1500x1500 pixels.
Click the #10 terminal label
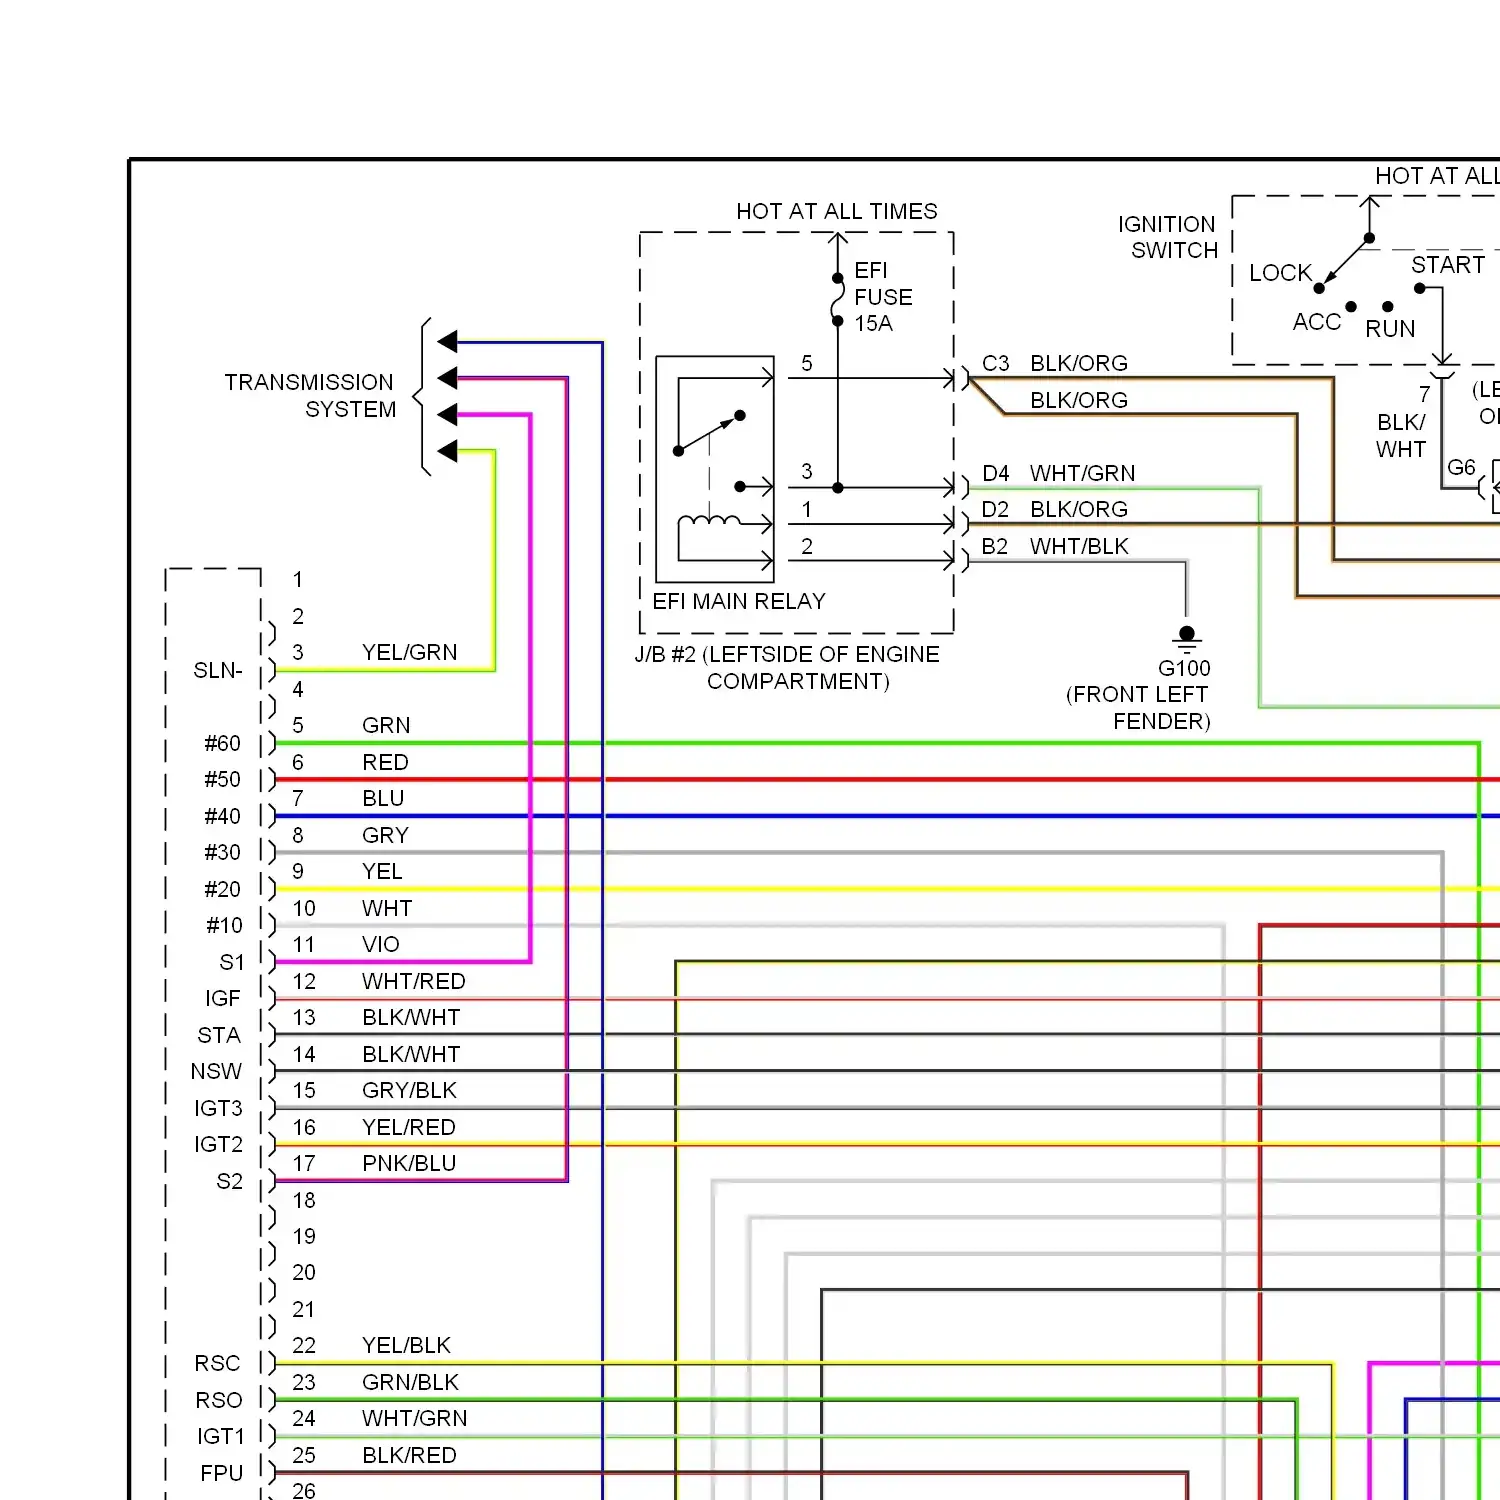224,925
